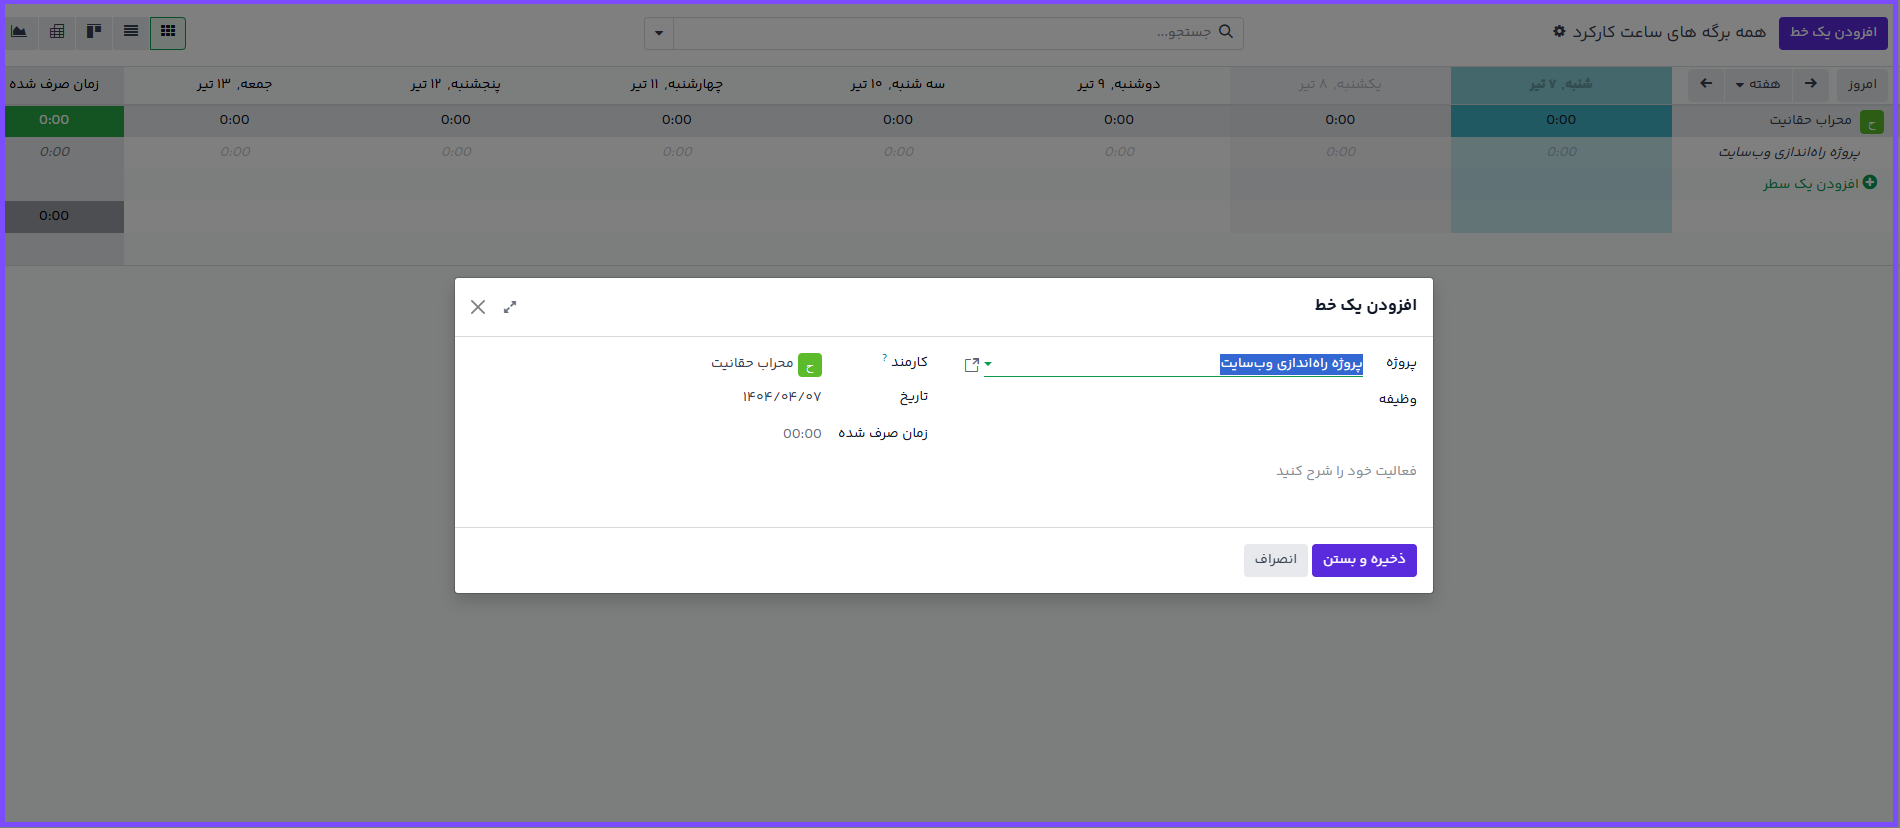The width and height of the screenshot is (1900, 828).
Task: Click the question mark beside کارمند
Action: point(885,357)
